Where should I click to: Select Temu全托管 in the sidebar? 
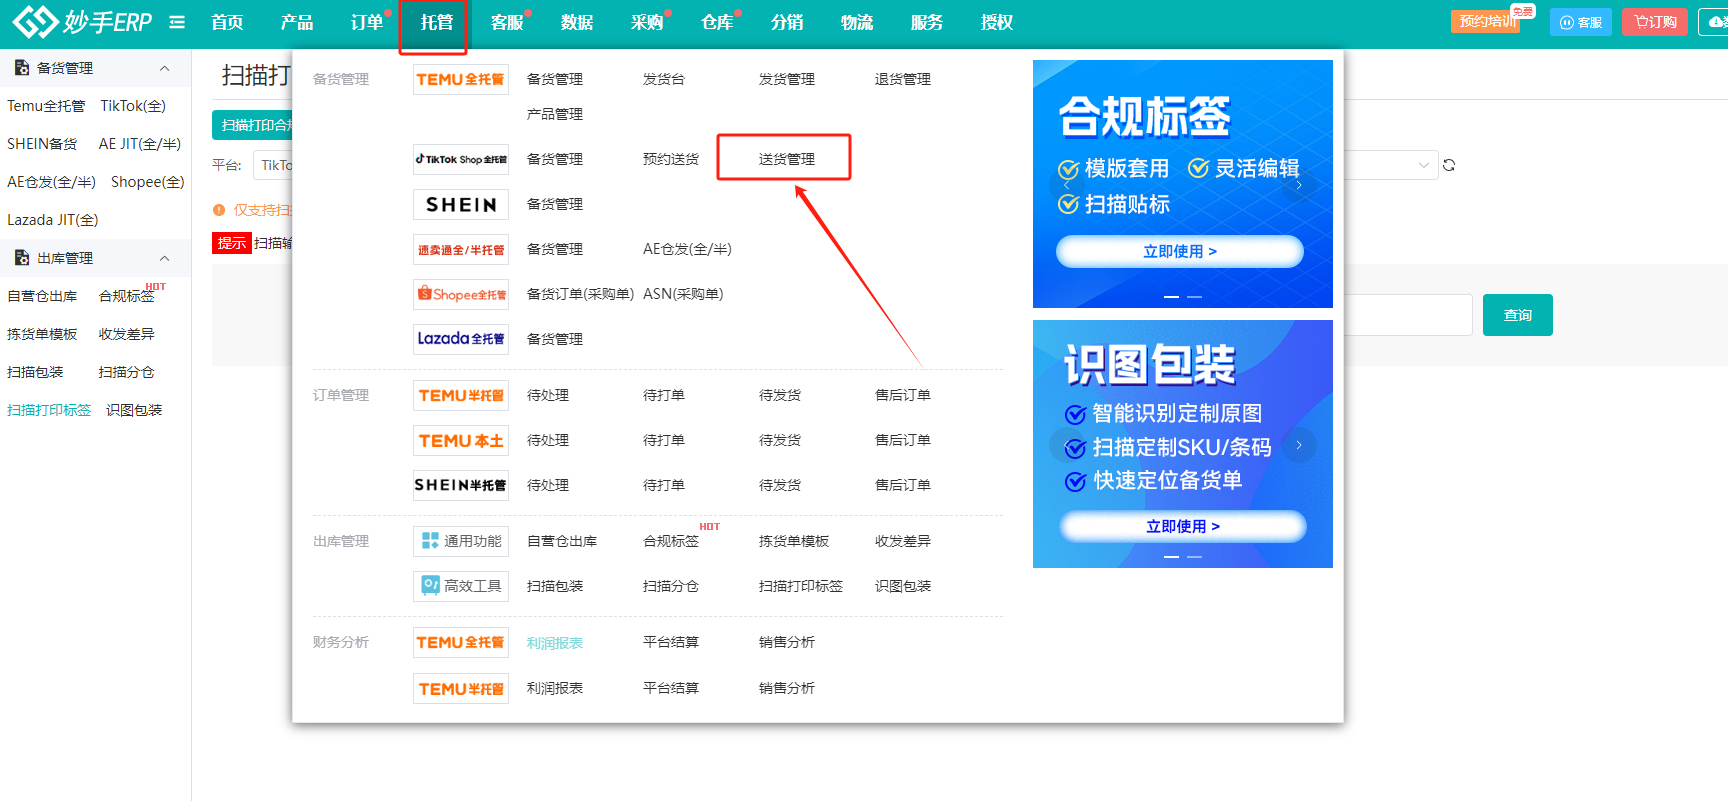(46, 106)
